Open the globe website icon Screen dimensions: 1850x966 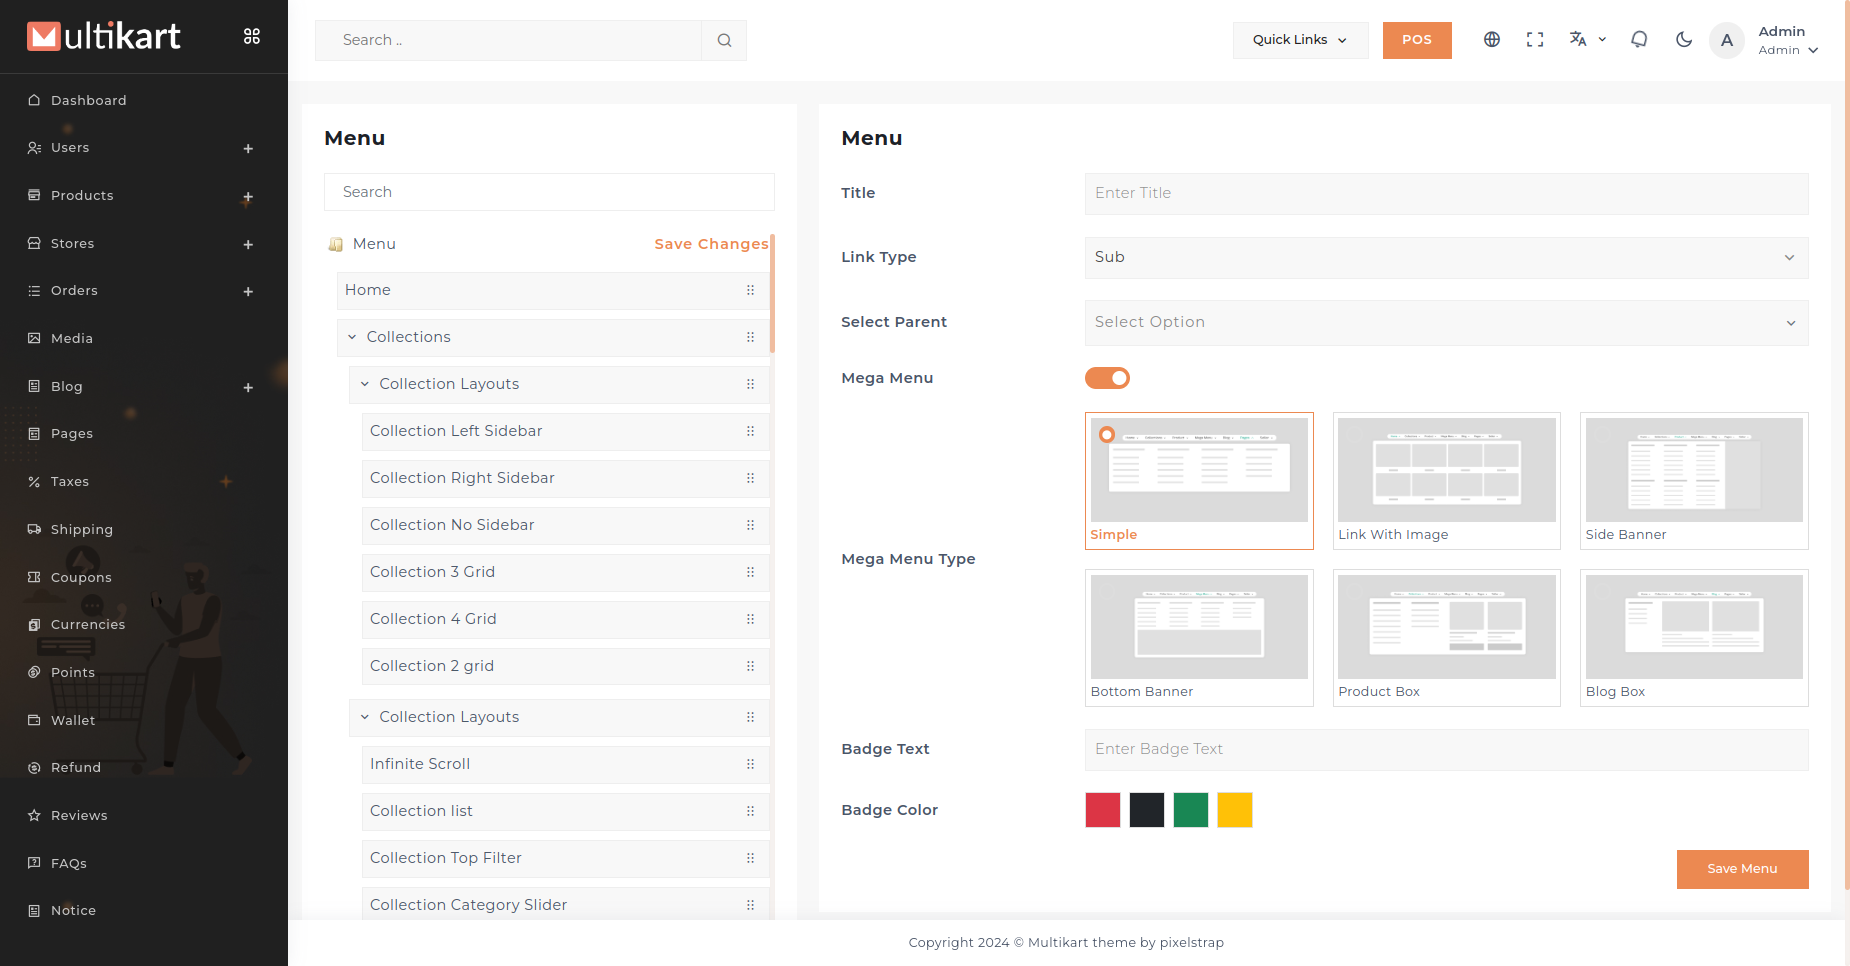tap(1491, 40)
